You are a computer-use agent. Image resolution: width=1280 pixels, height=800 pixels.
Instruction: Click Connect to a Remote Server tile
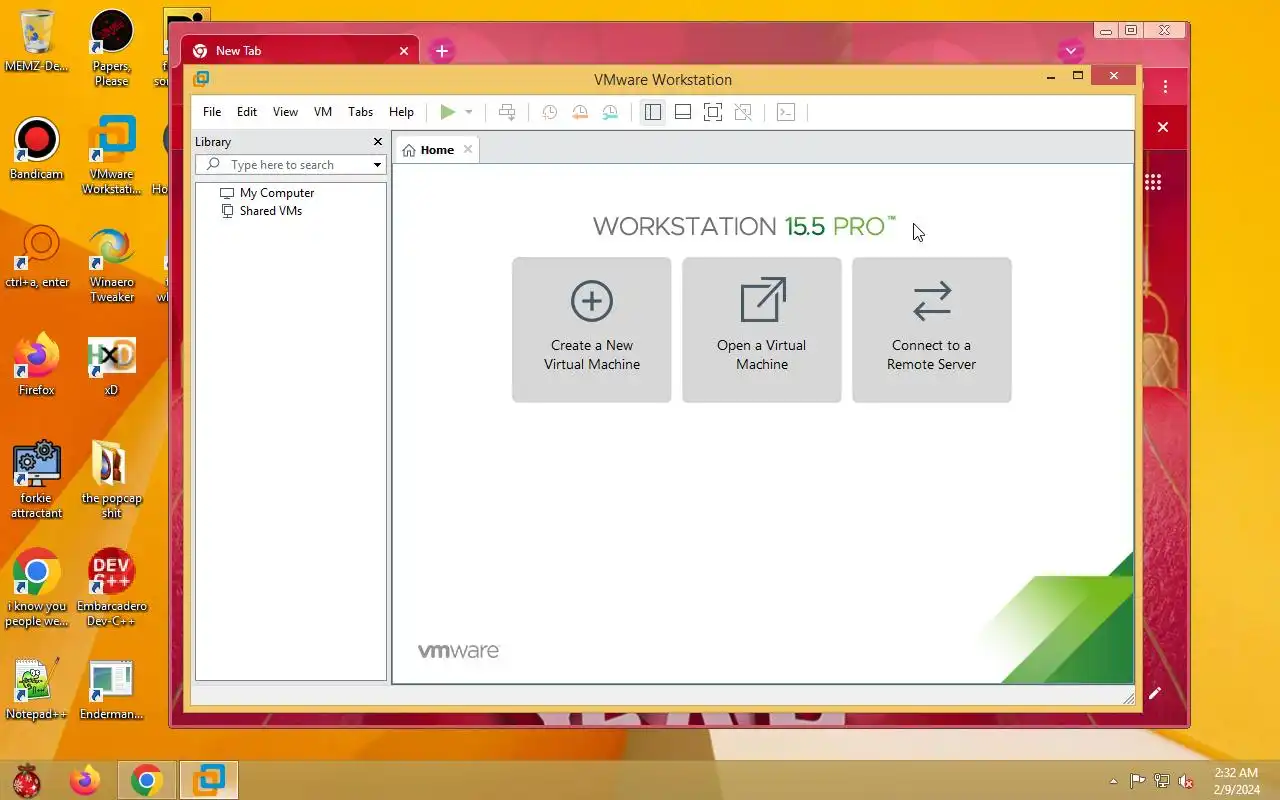932,330
